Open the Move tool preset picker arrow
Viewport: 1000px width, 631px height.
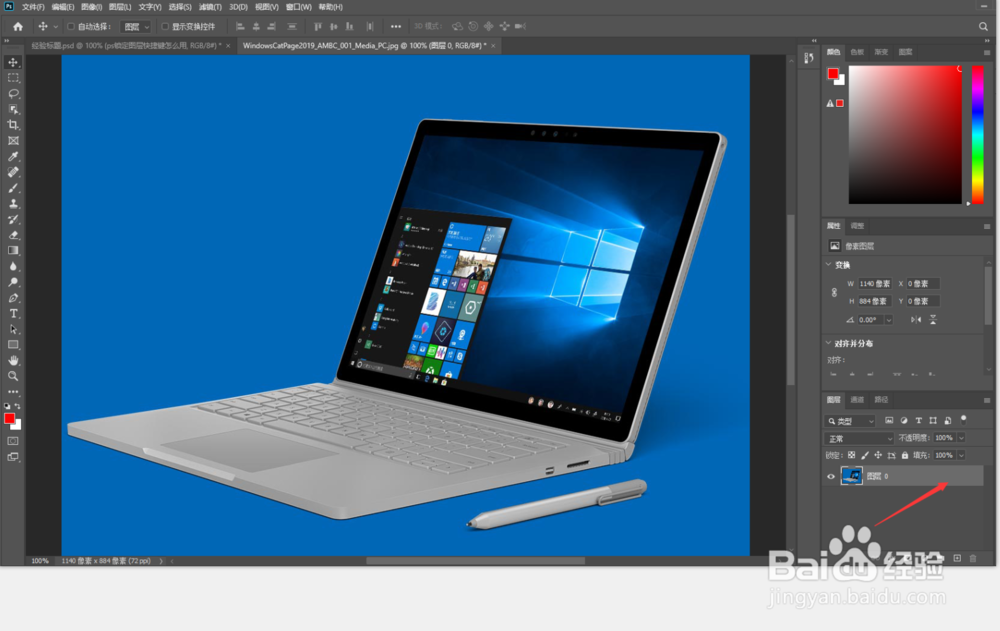(x=55, y=26)
